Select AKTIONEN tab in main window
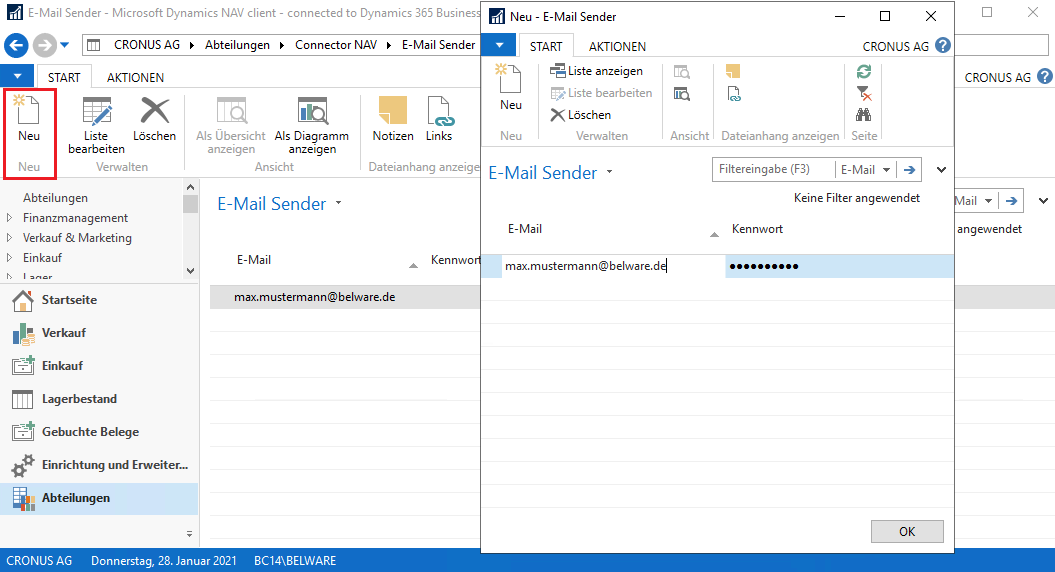 [x=135, y=77]
